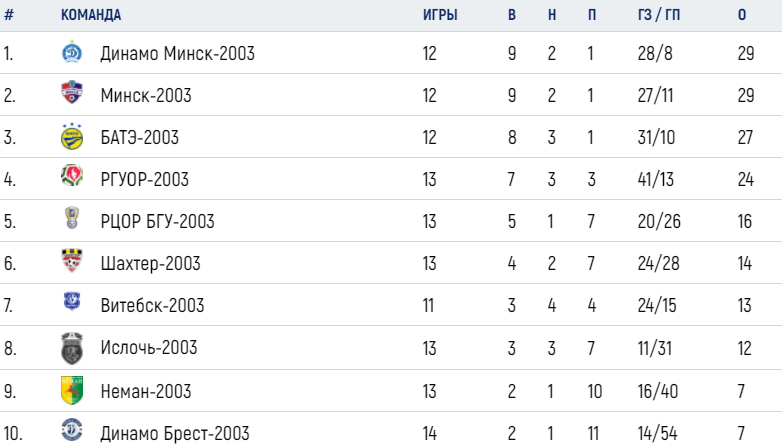Open the Минск-2003 team name link
This screenshot has width=782, height=445.
tap(146, 95)
